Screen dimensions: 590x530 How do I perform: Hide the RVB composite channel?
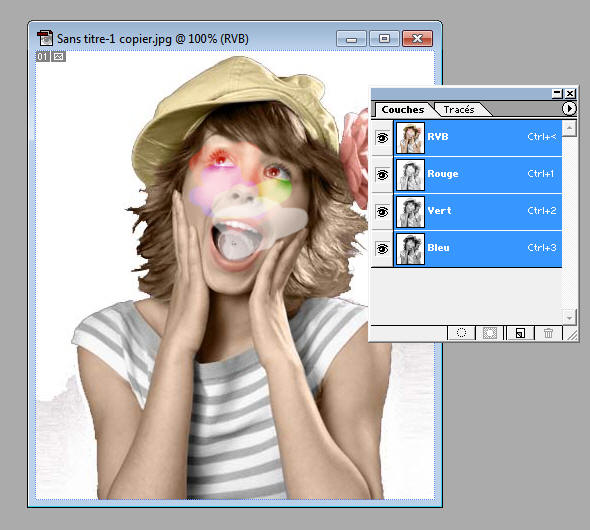click(382, 138)
